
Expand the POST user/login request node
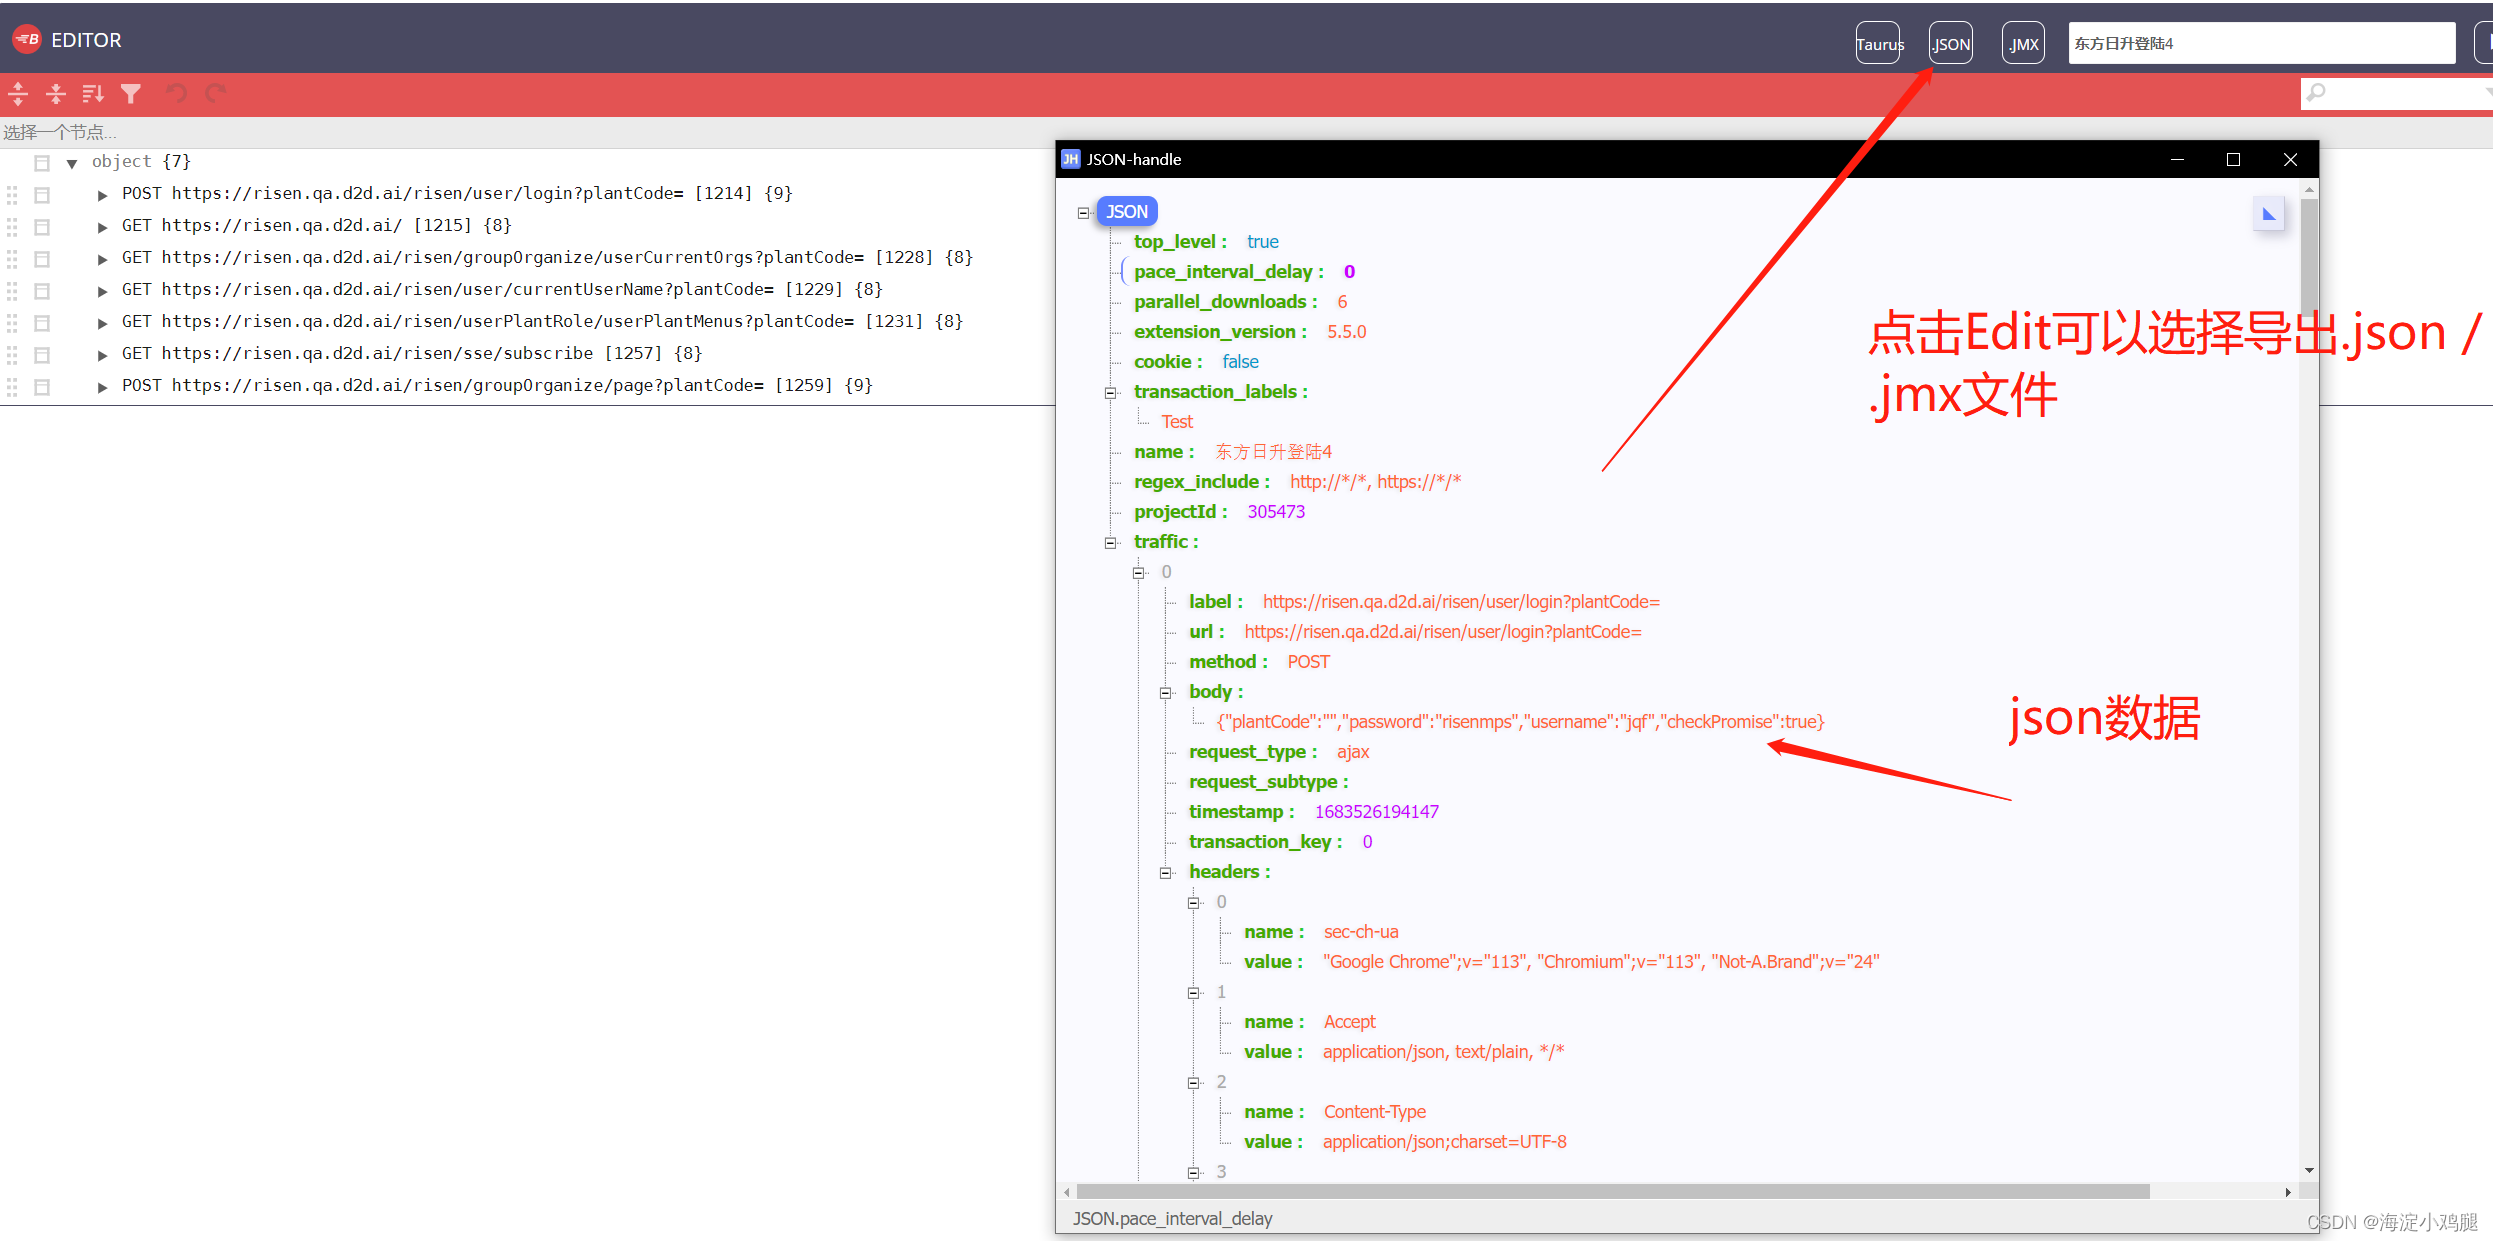(x=102, y=195)
